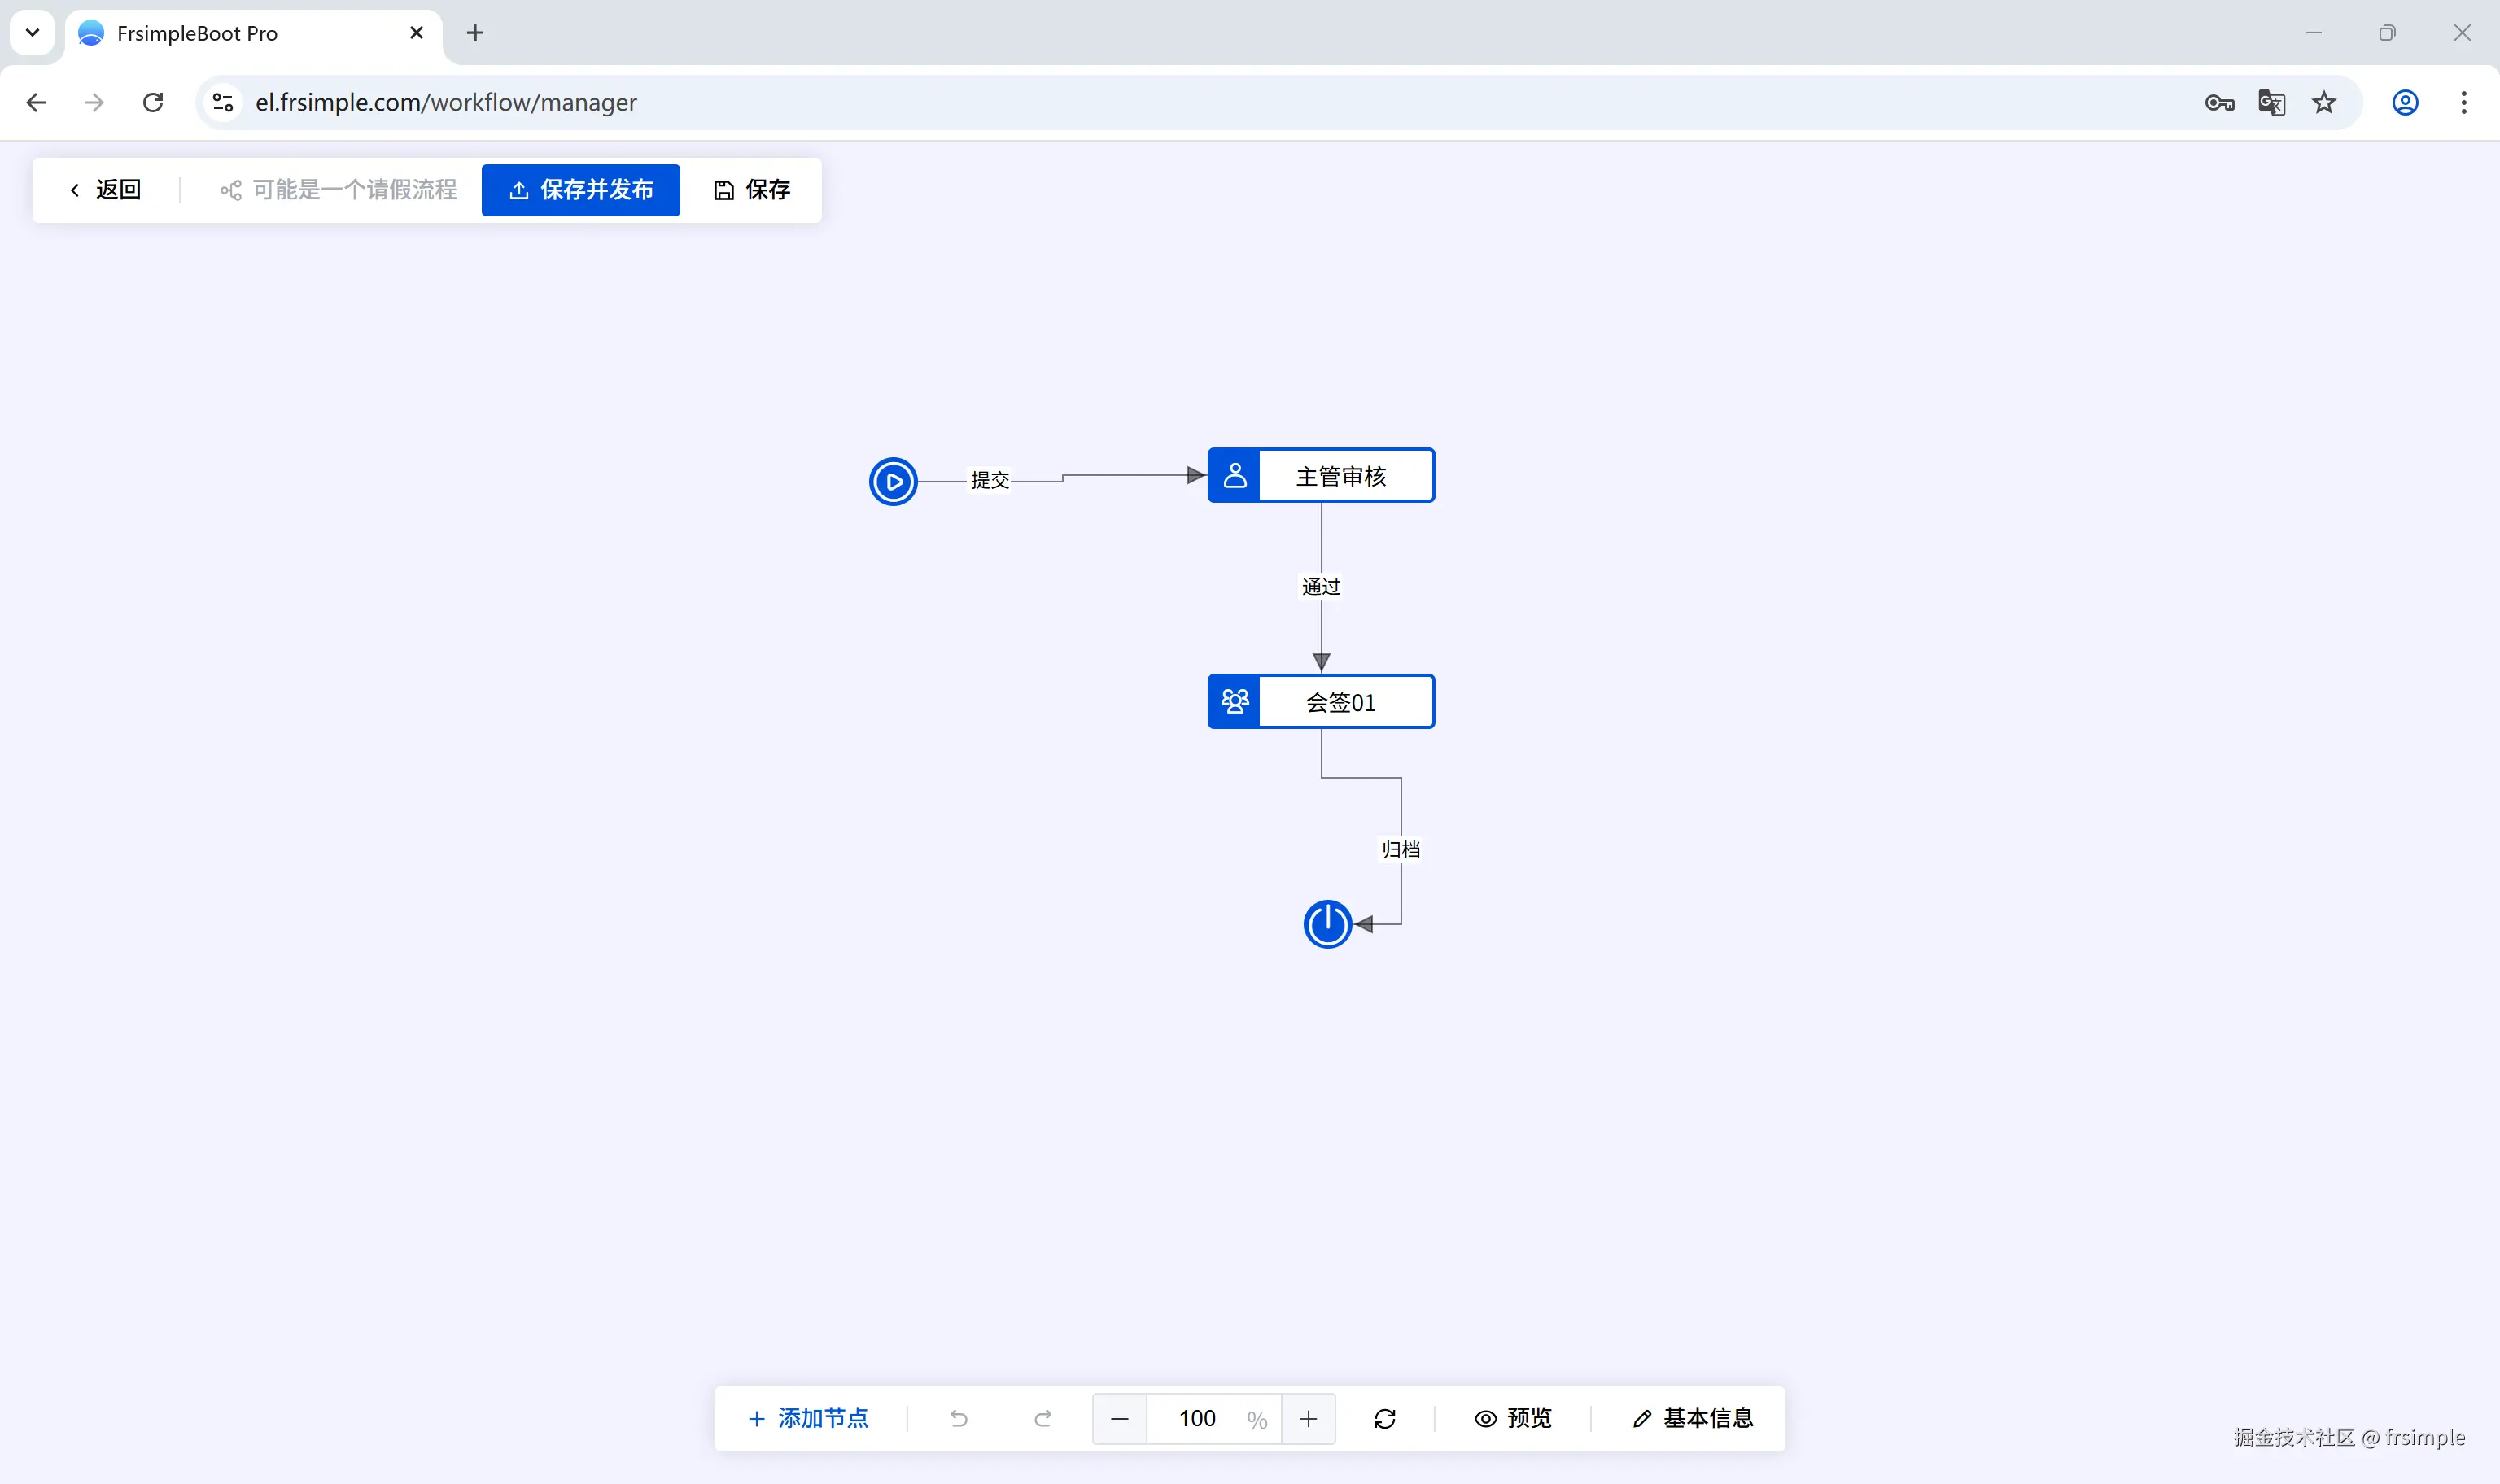
Task: Toggle preview mode with 预览 eye button
Action: click(1513, 1418)
